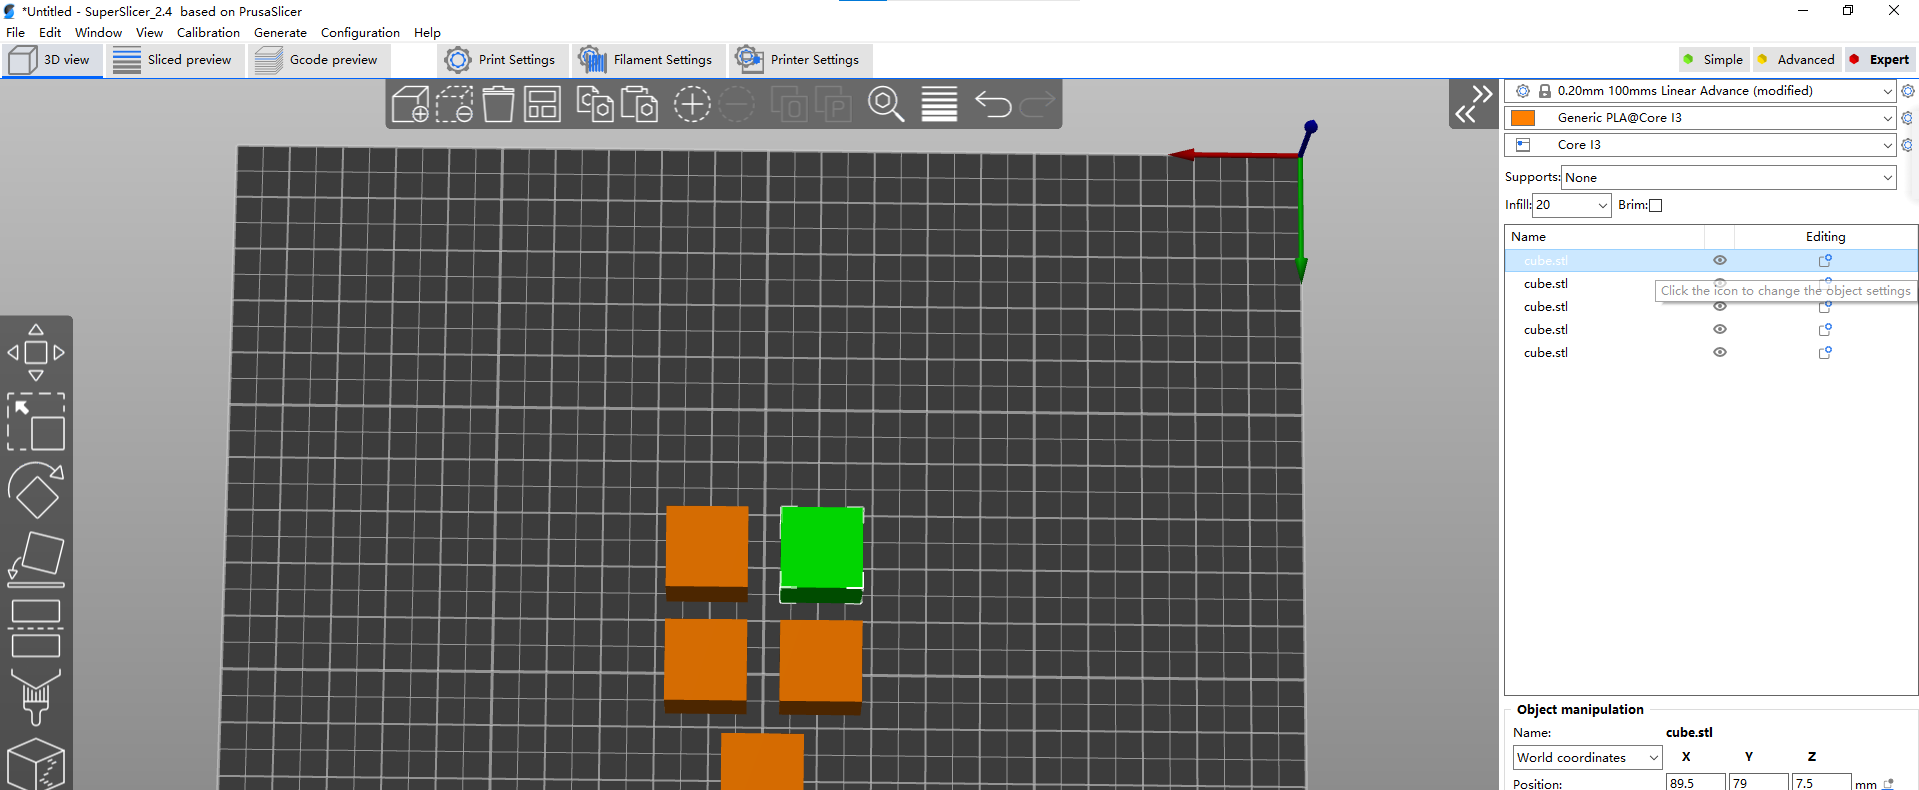Open Filament Settings
1919x790 pixels.
point(646,60)
